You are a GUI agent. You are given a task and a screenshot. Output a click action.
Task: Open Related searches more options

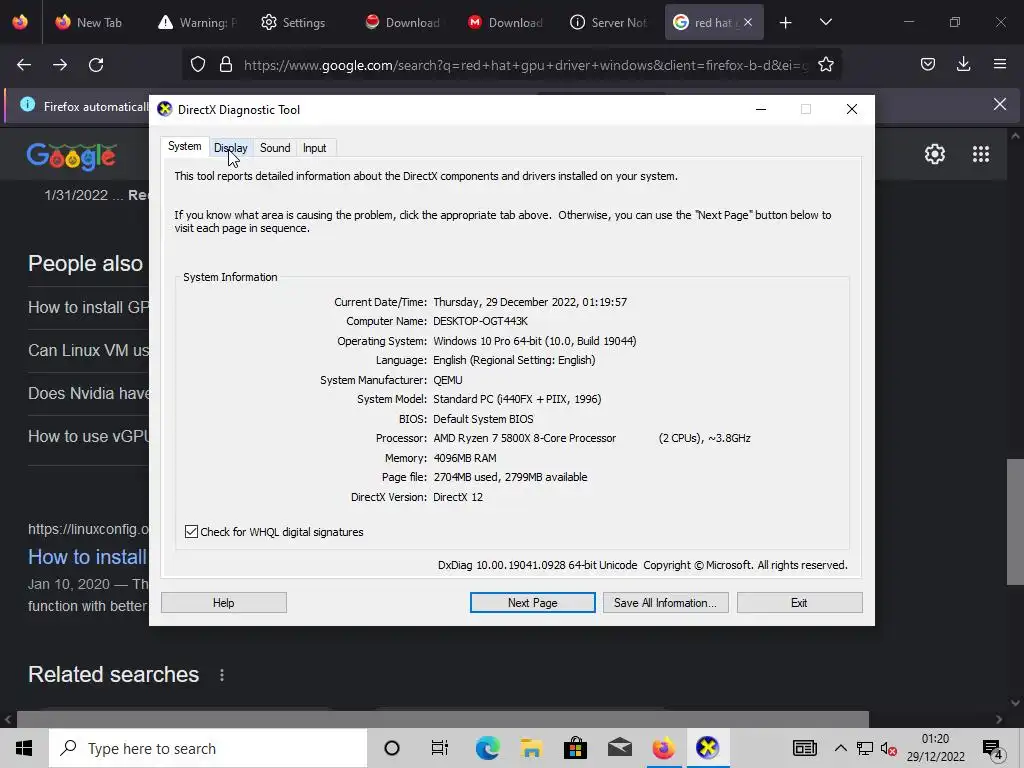[x=222, y=675]
